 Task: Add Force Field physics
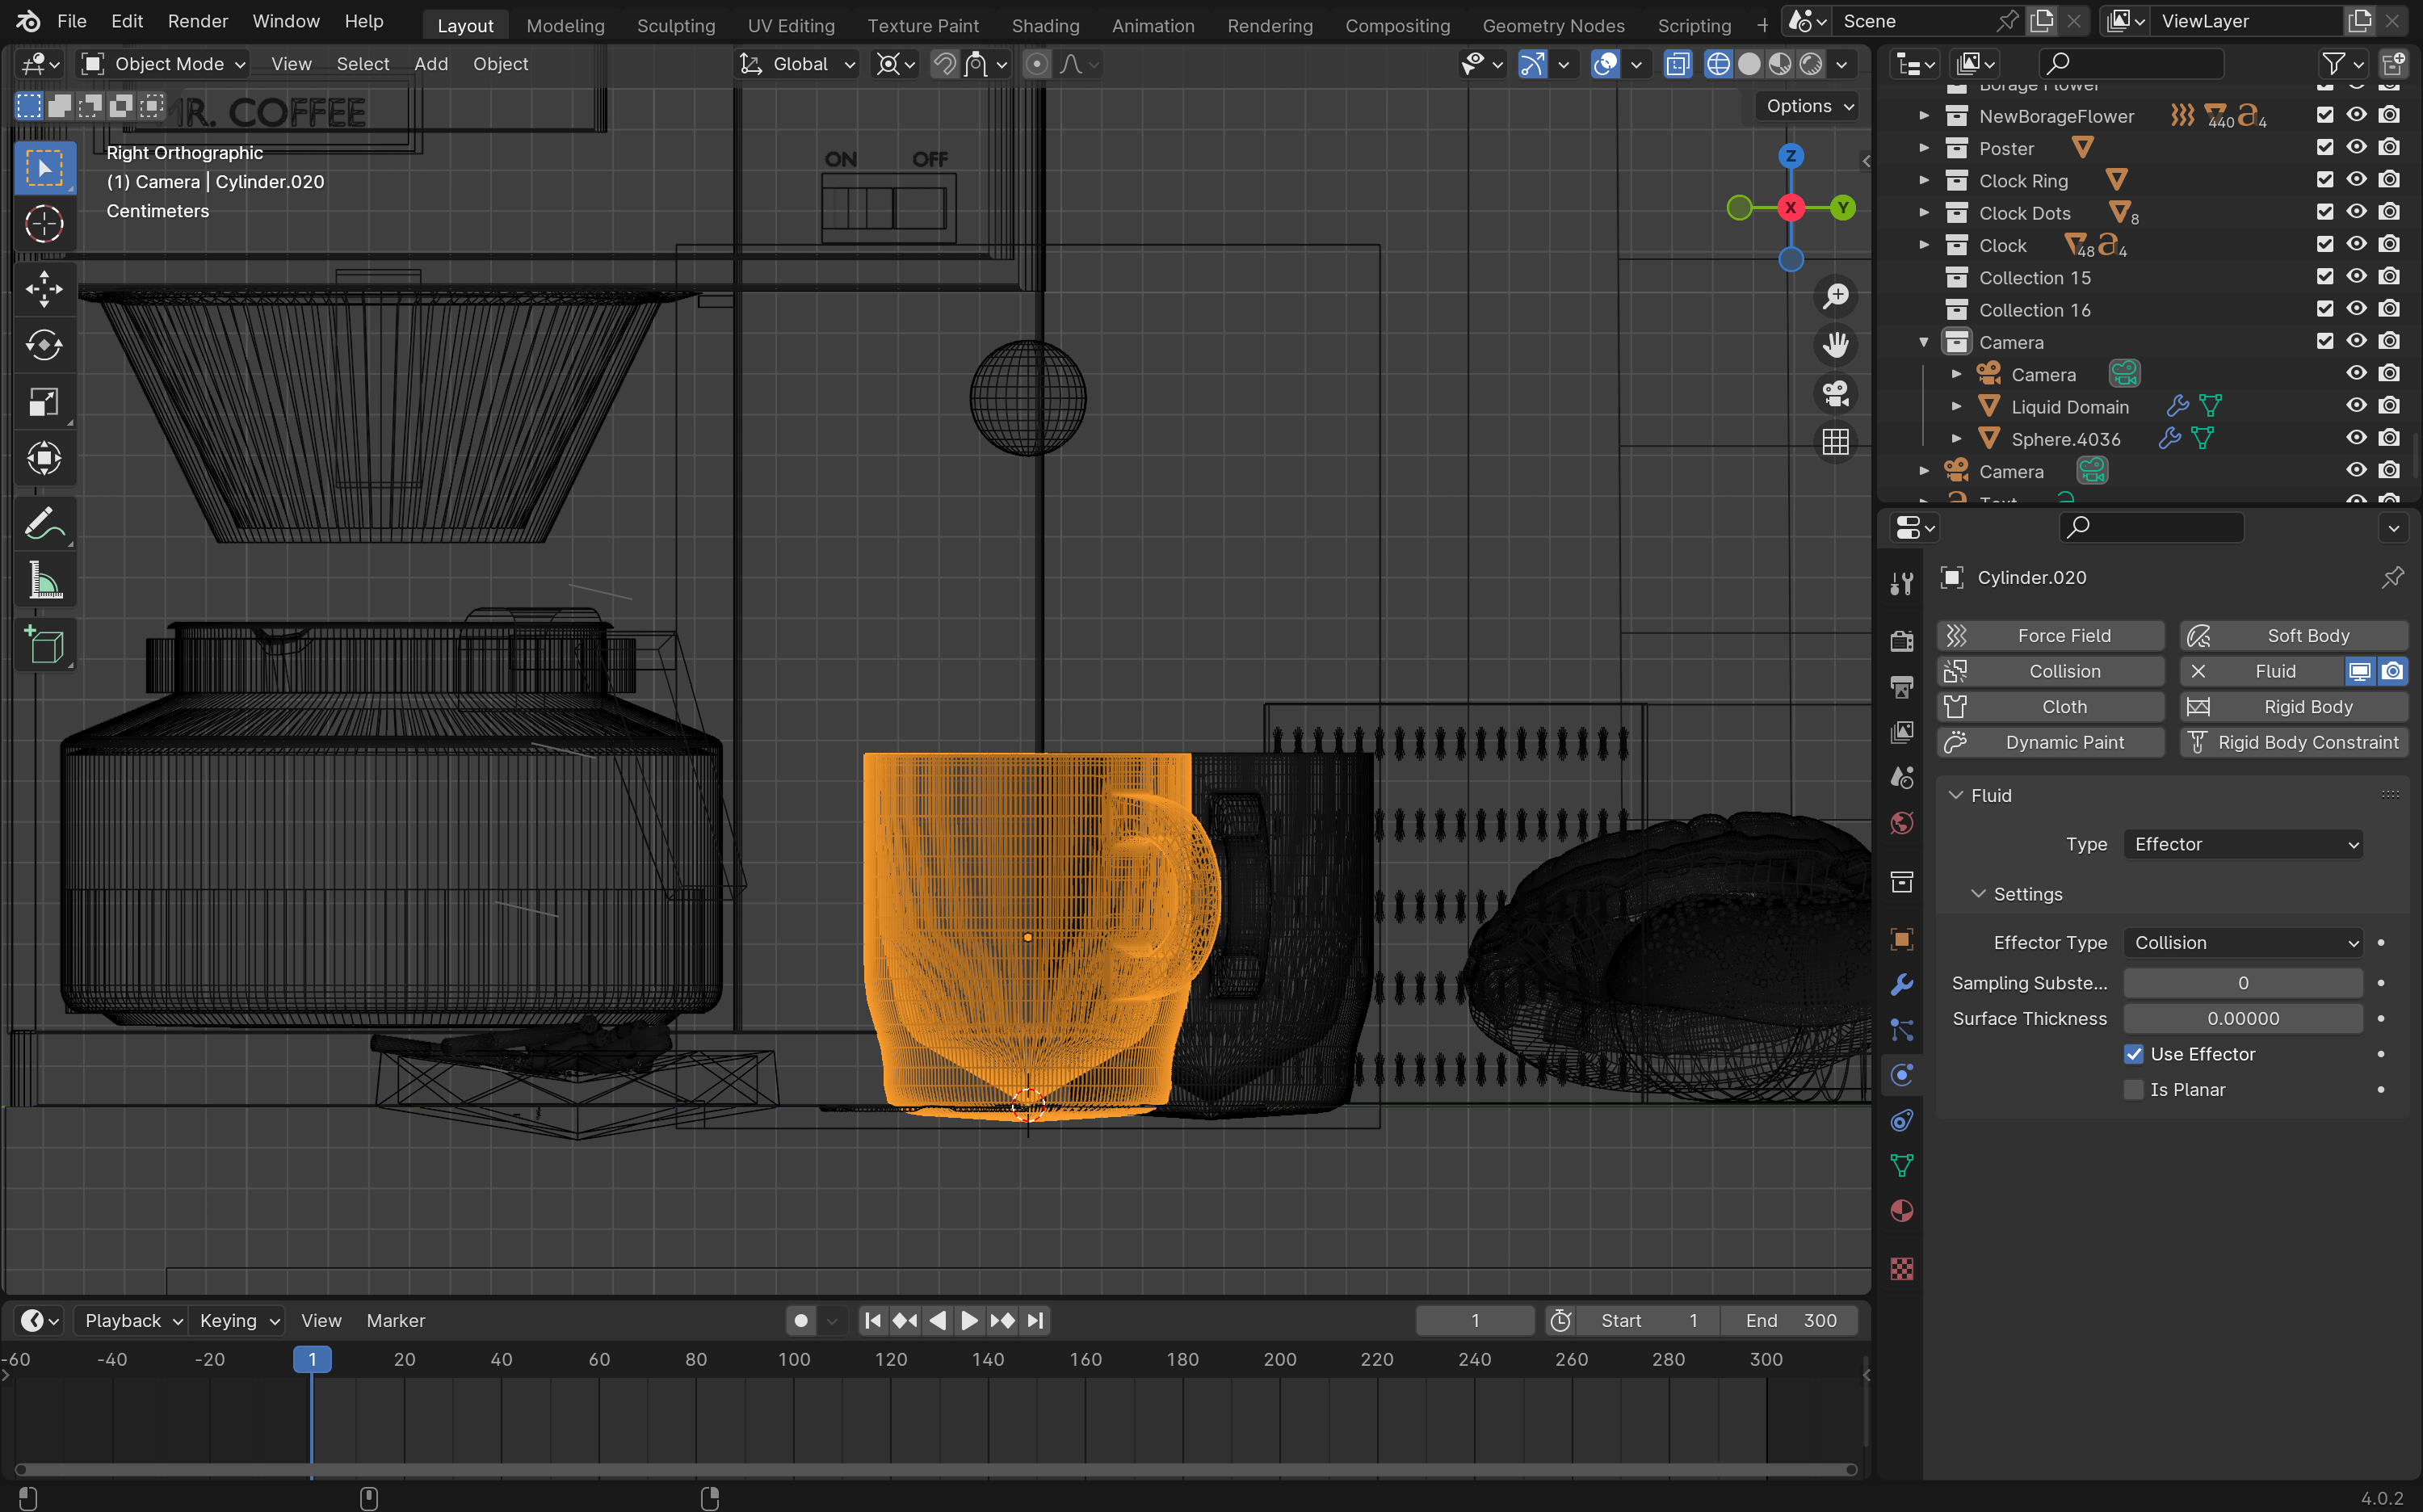click(x=2051, y=635)
